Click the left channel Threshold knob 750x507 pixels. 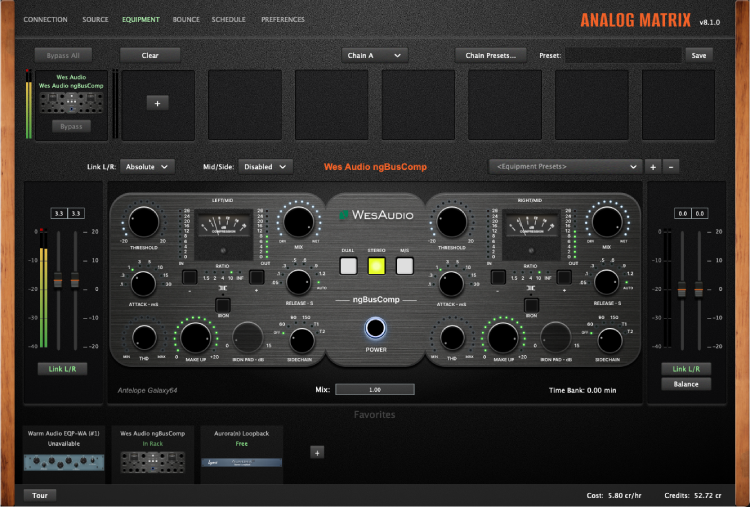(144, 222)
